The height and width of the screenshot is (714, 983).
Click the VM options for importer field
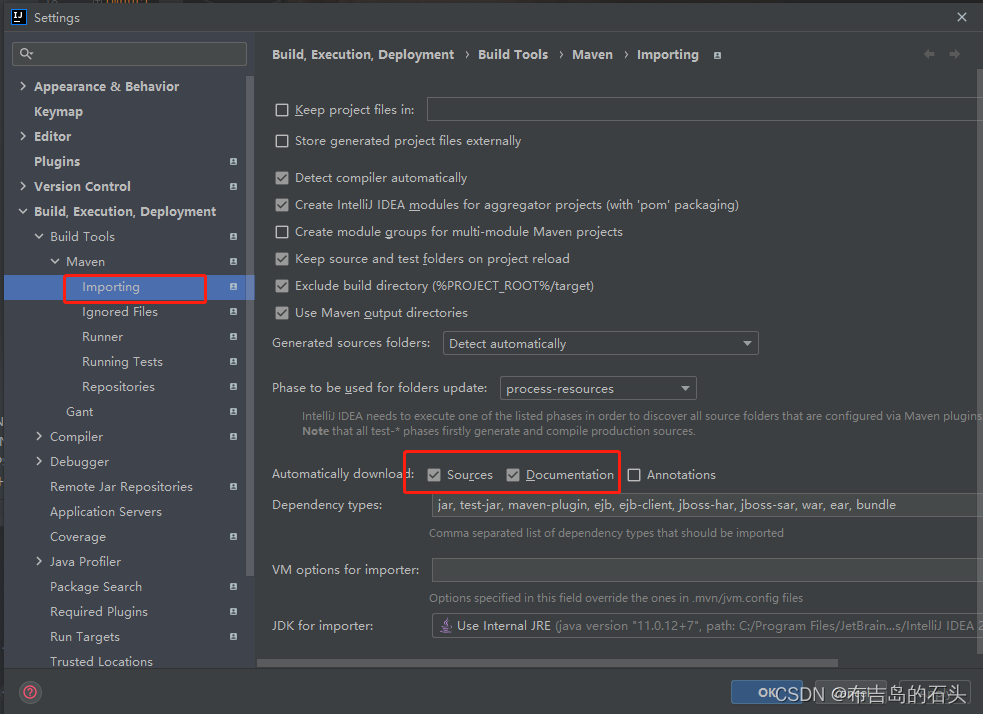click(707, 570)
